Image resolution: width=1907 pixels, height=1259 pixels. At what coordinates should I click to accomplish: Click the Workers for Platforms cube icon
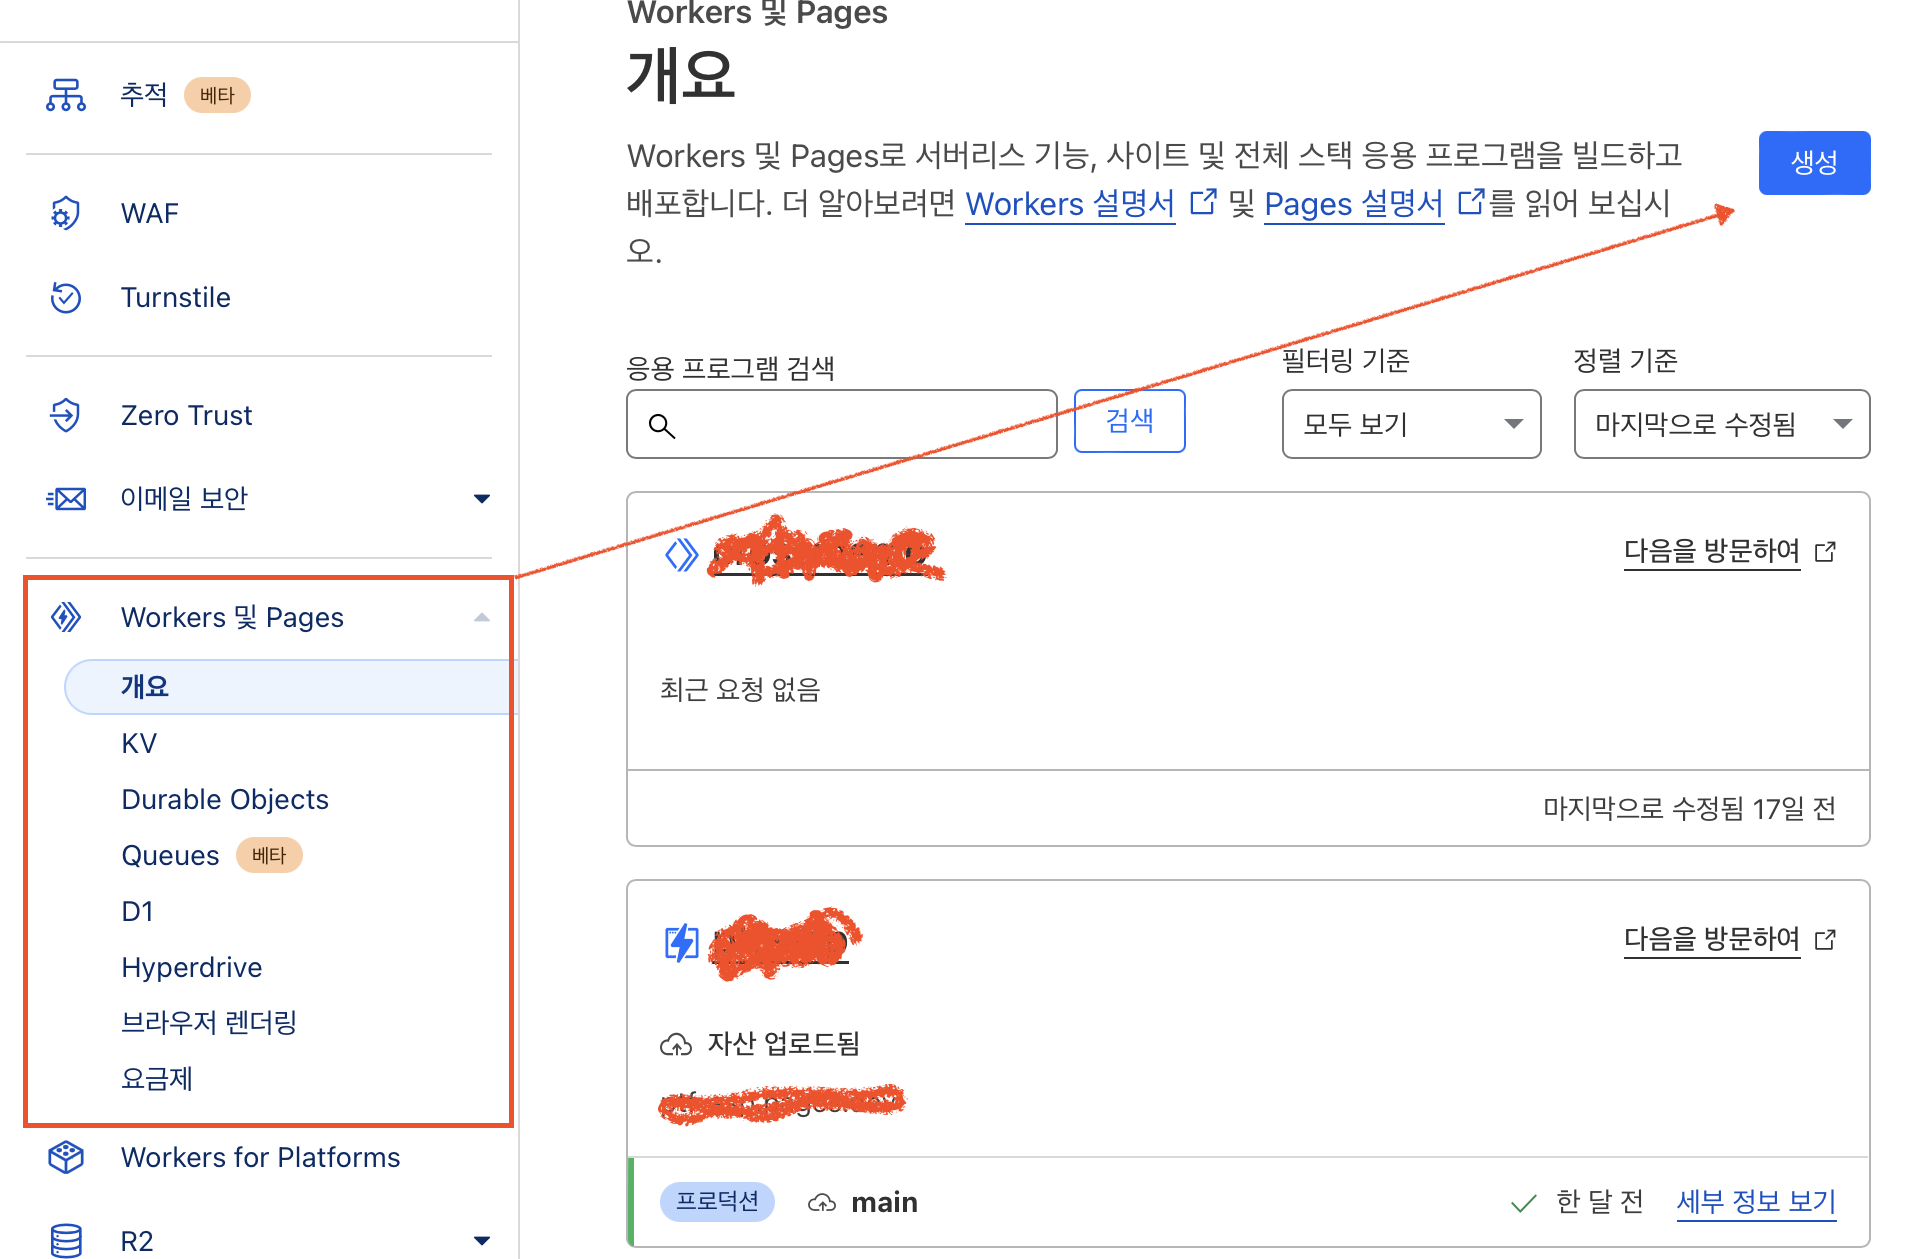(x=66, y=1157)
